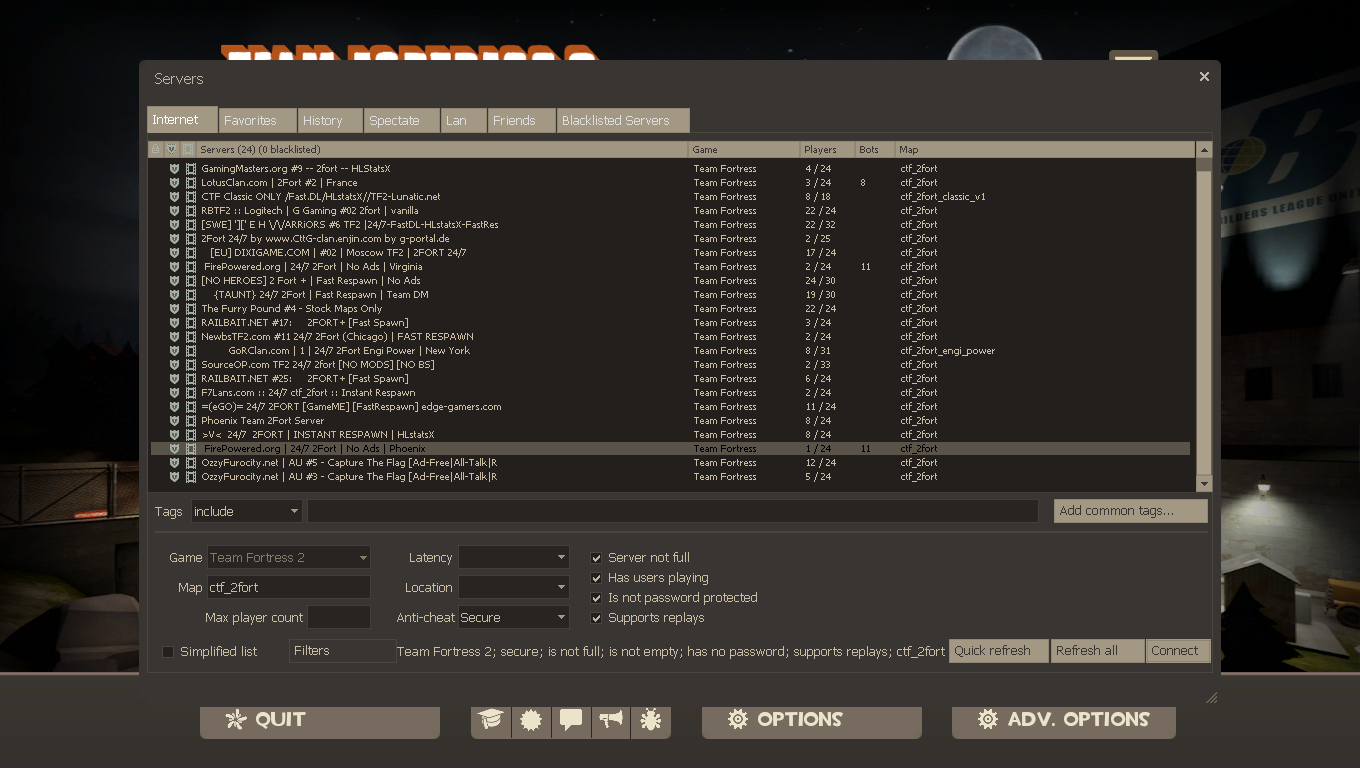Viewport: 1360px width, 768px height.
Task: Enable Simplified list checkbox
Action: coord(168,652)
